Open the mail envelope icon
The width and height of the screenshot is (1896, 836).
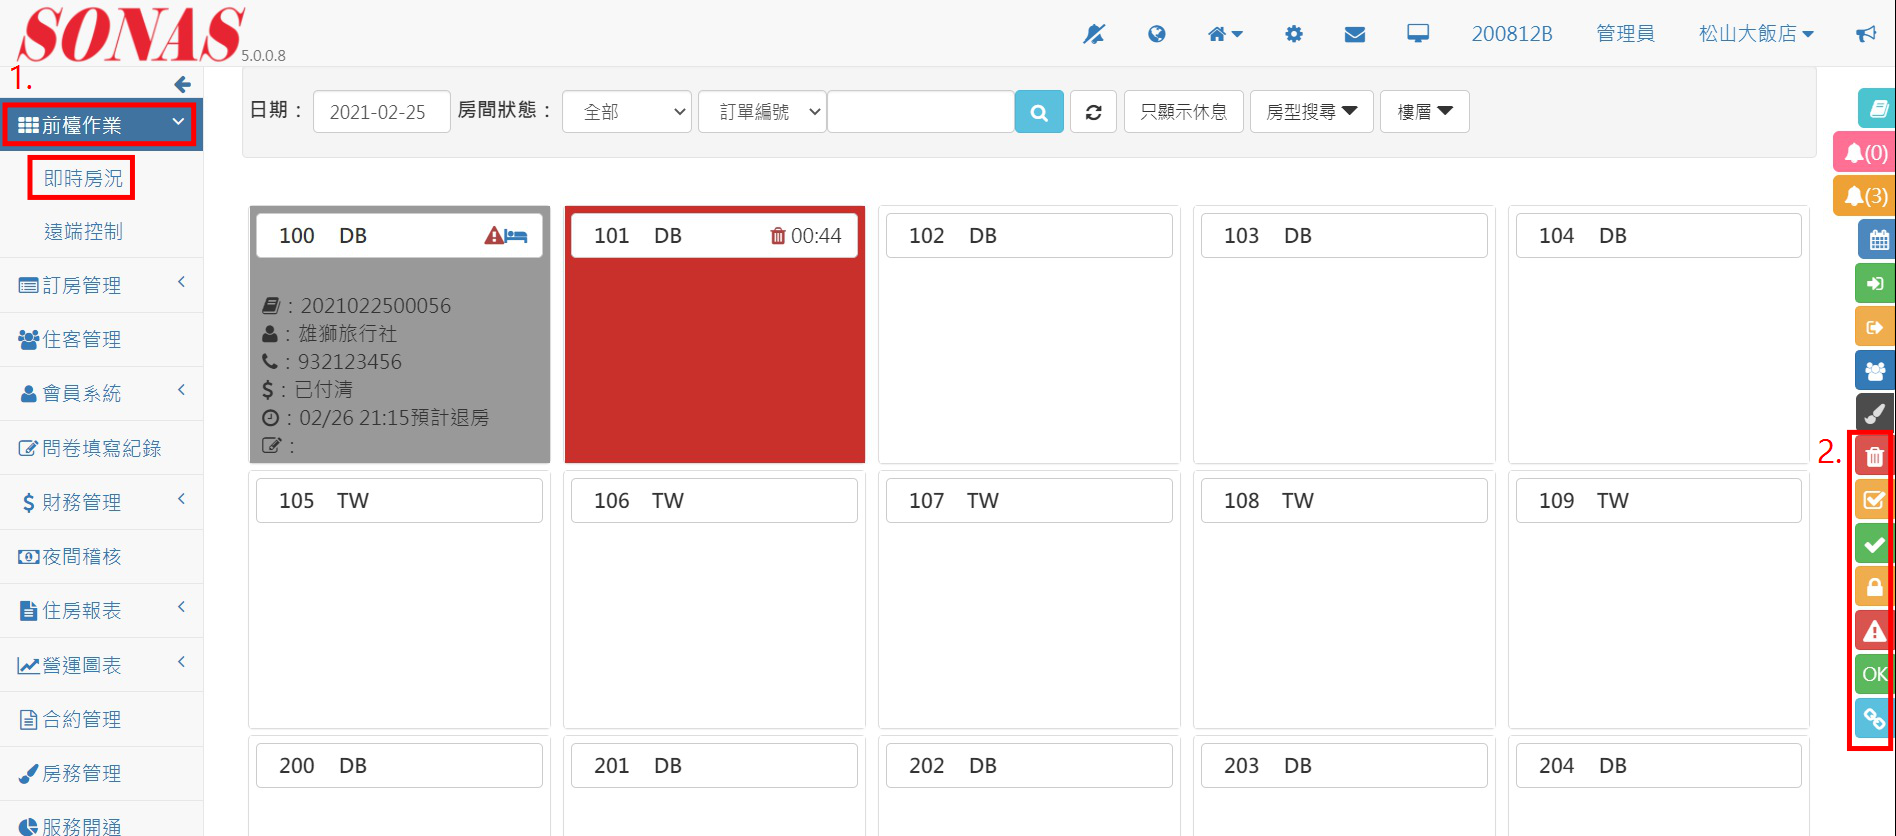tap(1355, 34)
